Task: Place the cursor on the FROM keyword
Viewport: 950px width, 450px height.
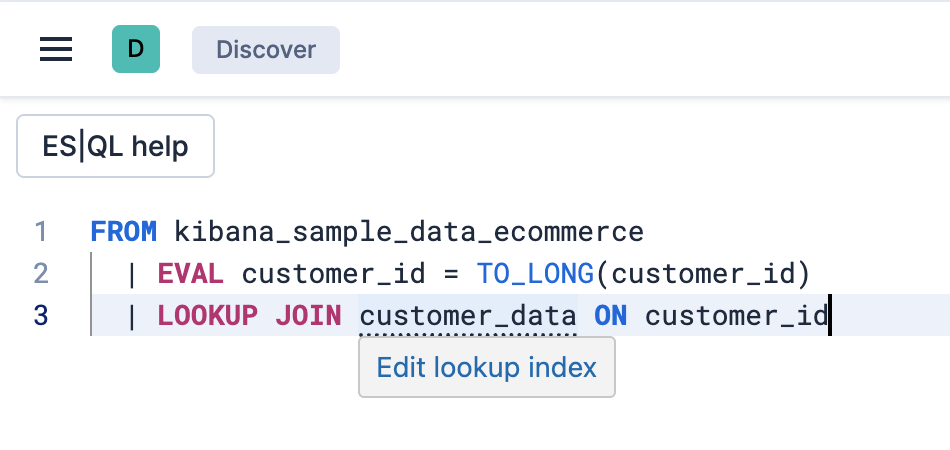Action: (123, 233)
